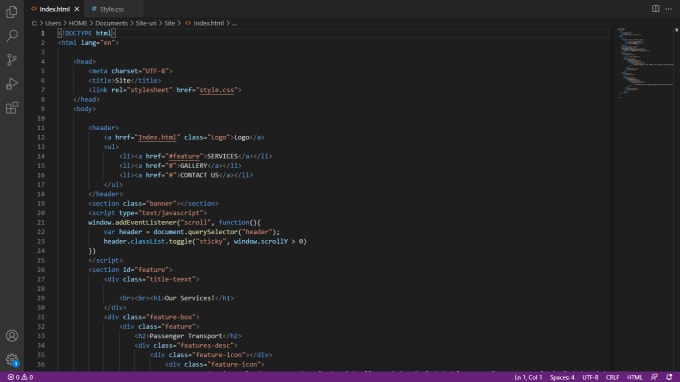Click line number 11 in the gutter
The image size is (680, 382).
[x=41, y=127]
